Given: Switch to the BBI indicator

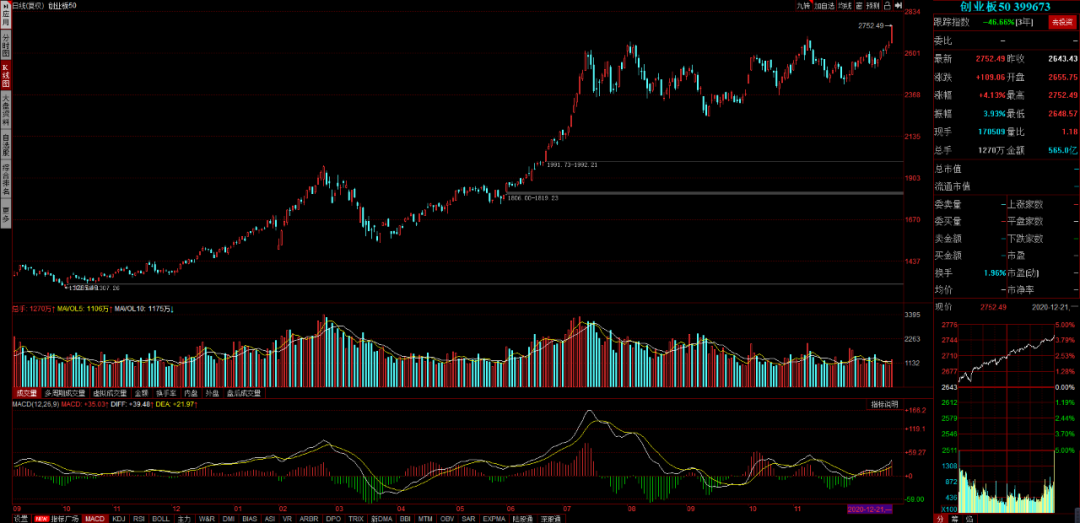Looking at the screenshot, I should [405, 518].
